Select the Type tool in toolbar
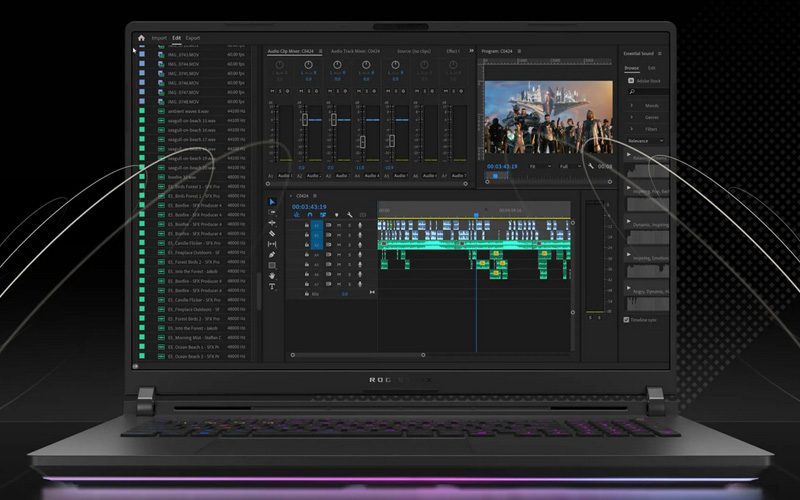Image resolution: width=800 pixels, height=500 pixels. click(x=272, y=287)
